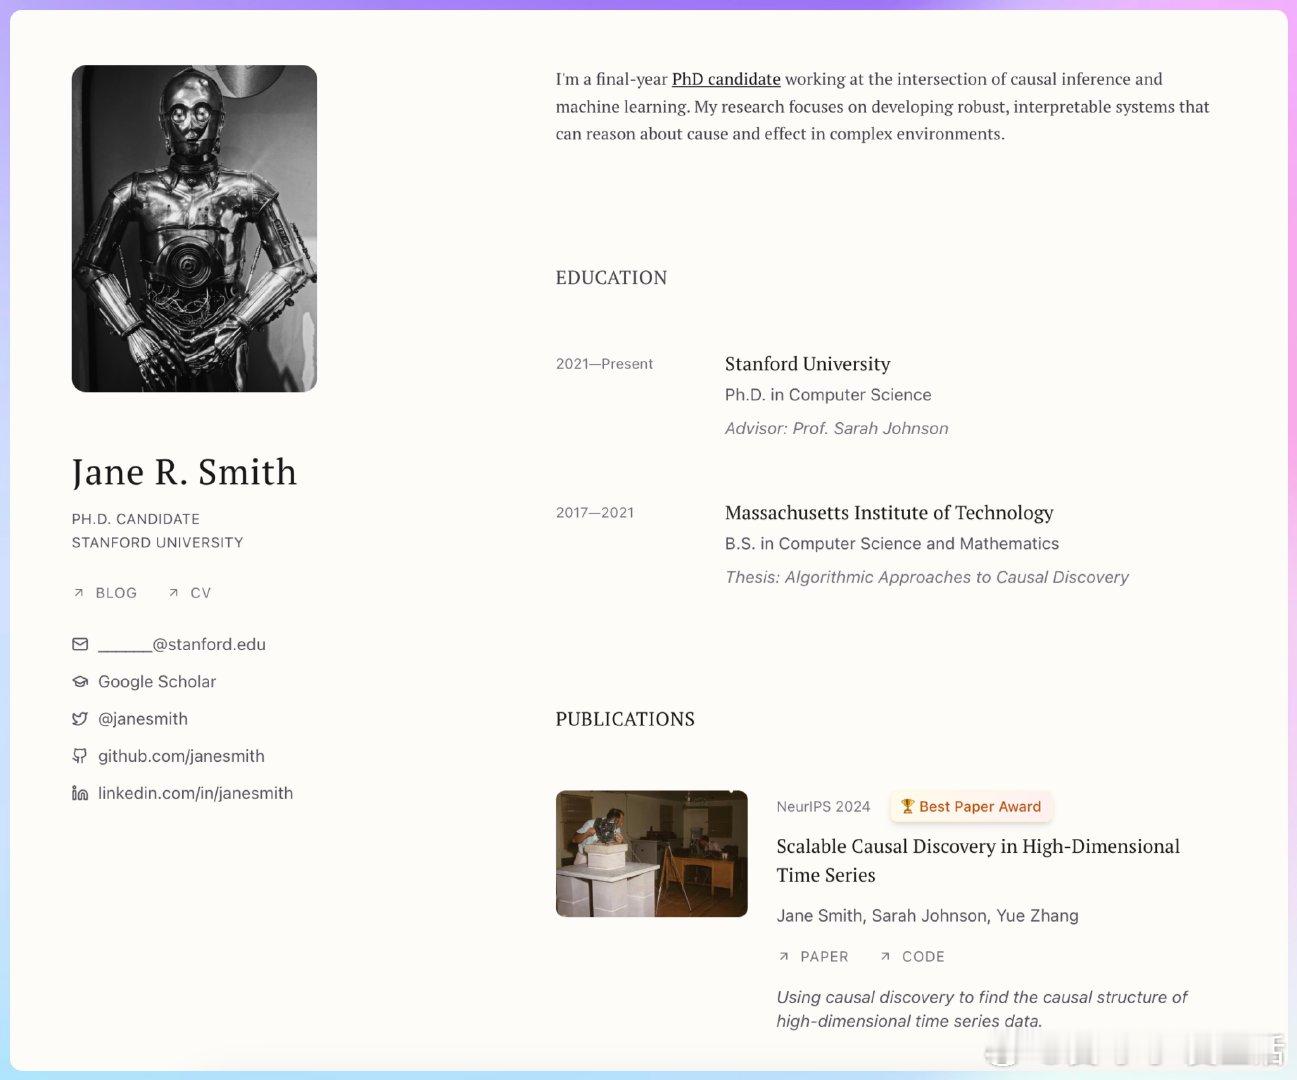Image resolution: width=1297 pixels, height=1080 pixels.
Task: Click the PUBLICATIONS section heading
Action: (625, 719)
